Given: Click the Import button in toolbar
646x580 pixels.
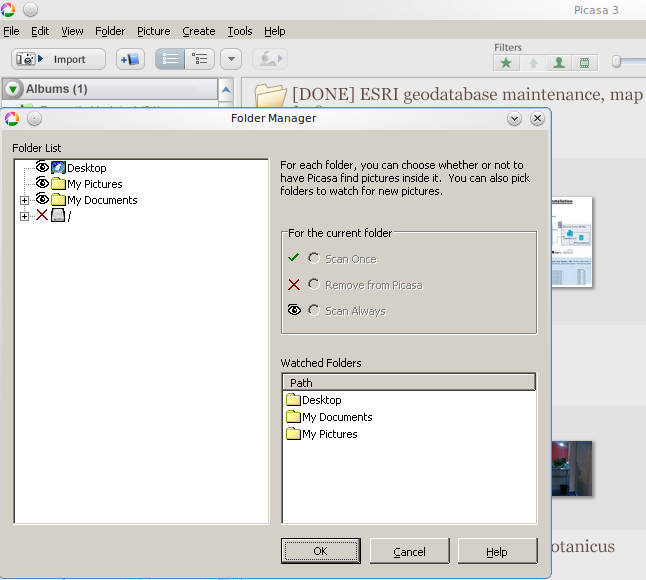Looking at the screenshot, I should click(58, 59).
